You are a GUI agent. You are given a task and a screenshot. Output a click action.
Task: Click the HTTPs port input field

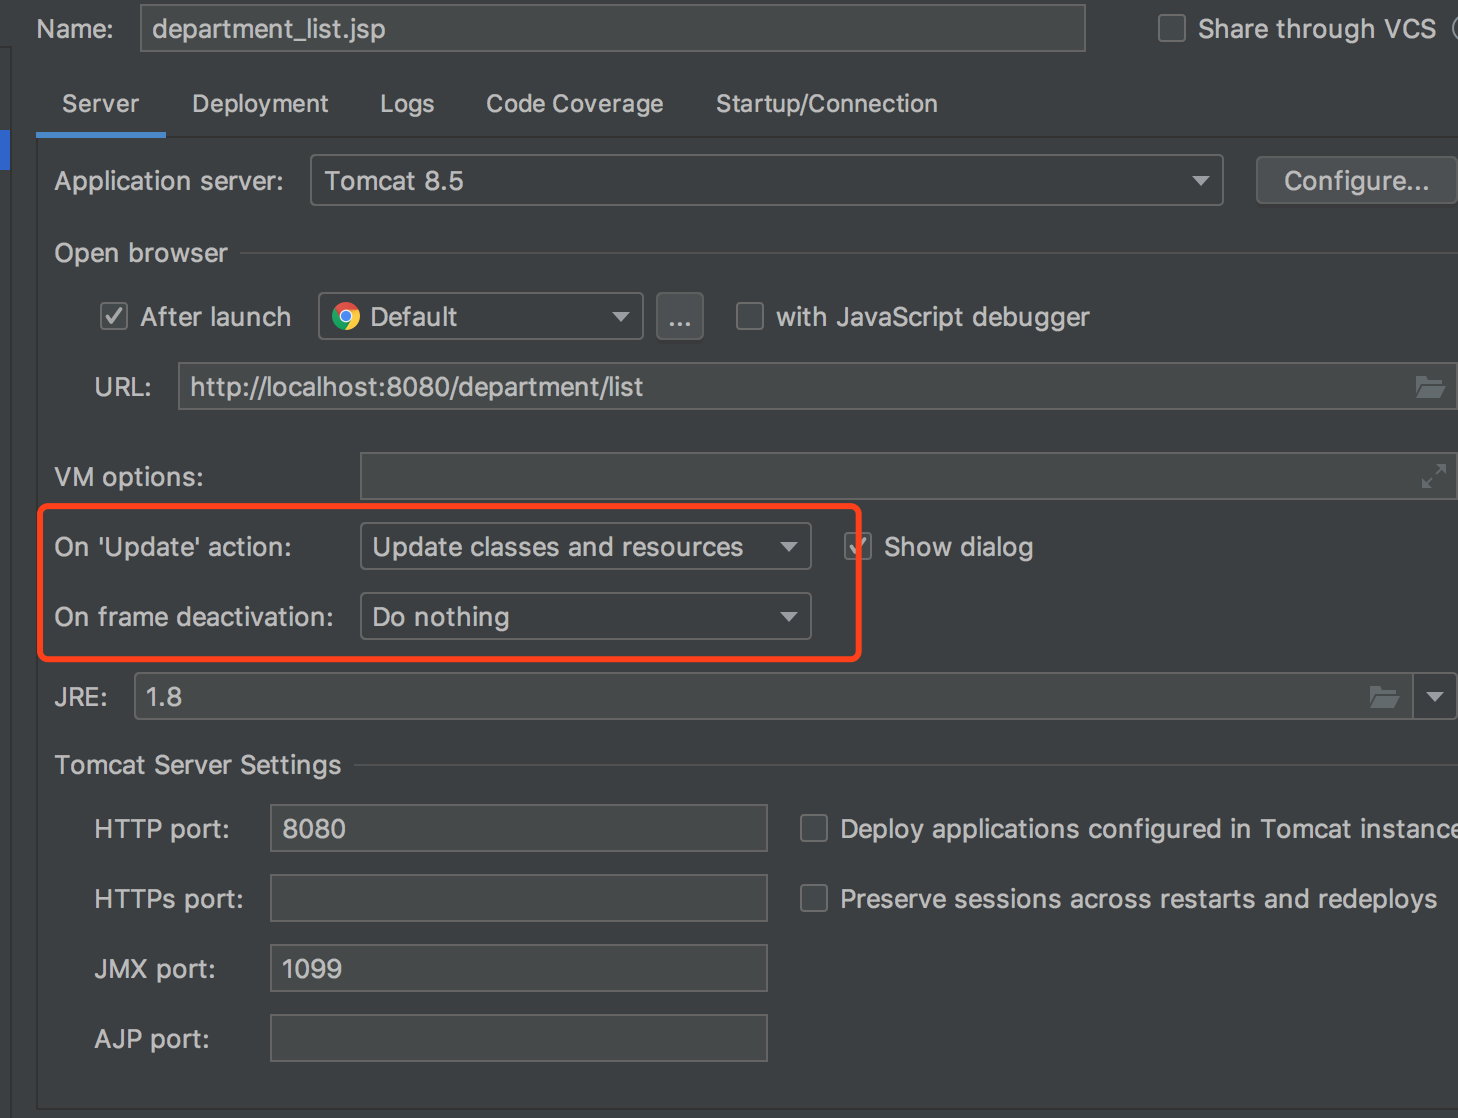pos(519,899)
